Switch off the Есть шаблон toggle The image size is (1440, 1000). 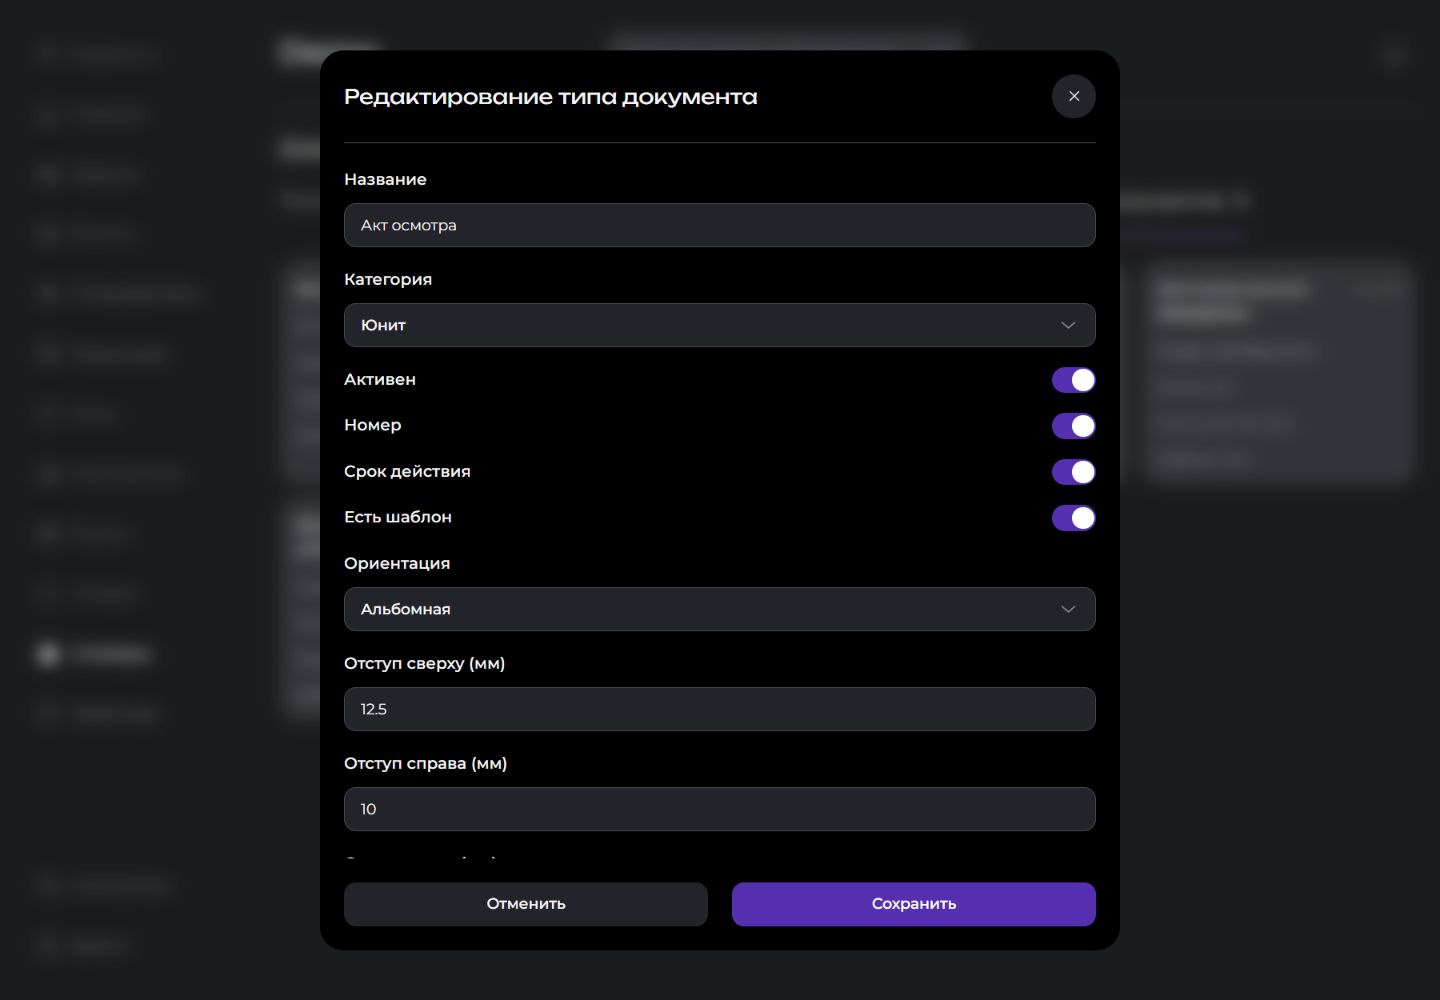coord(1074,518)
